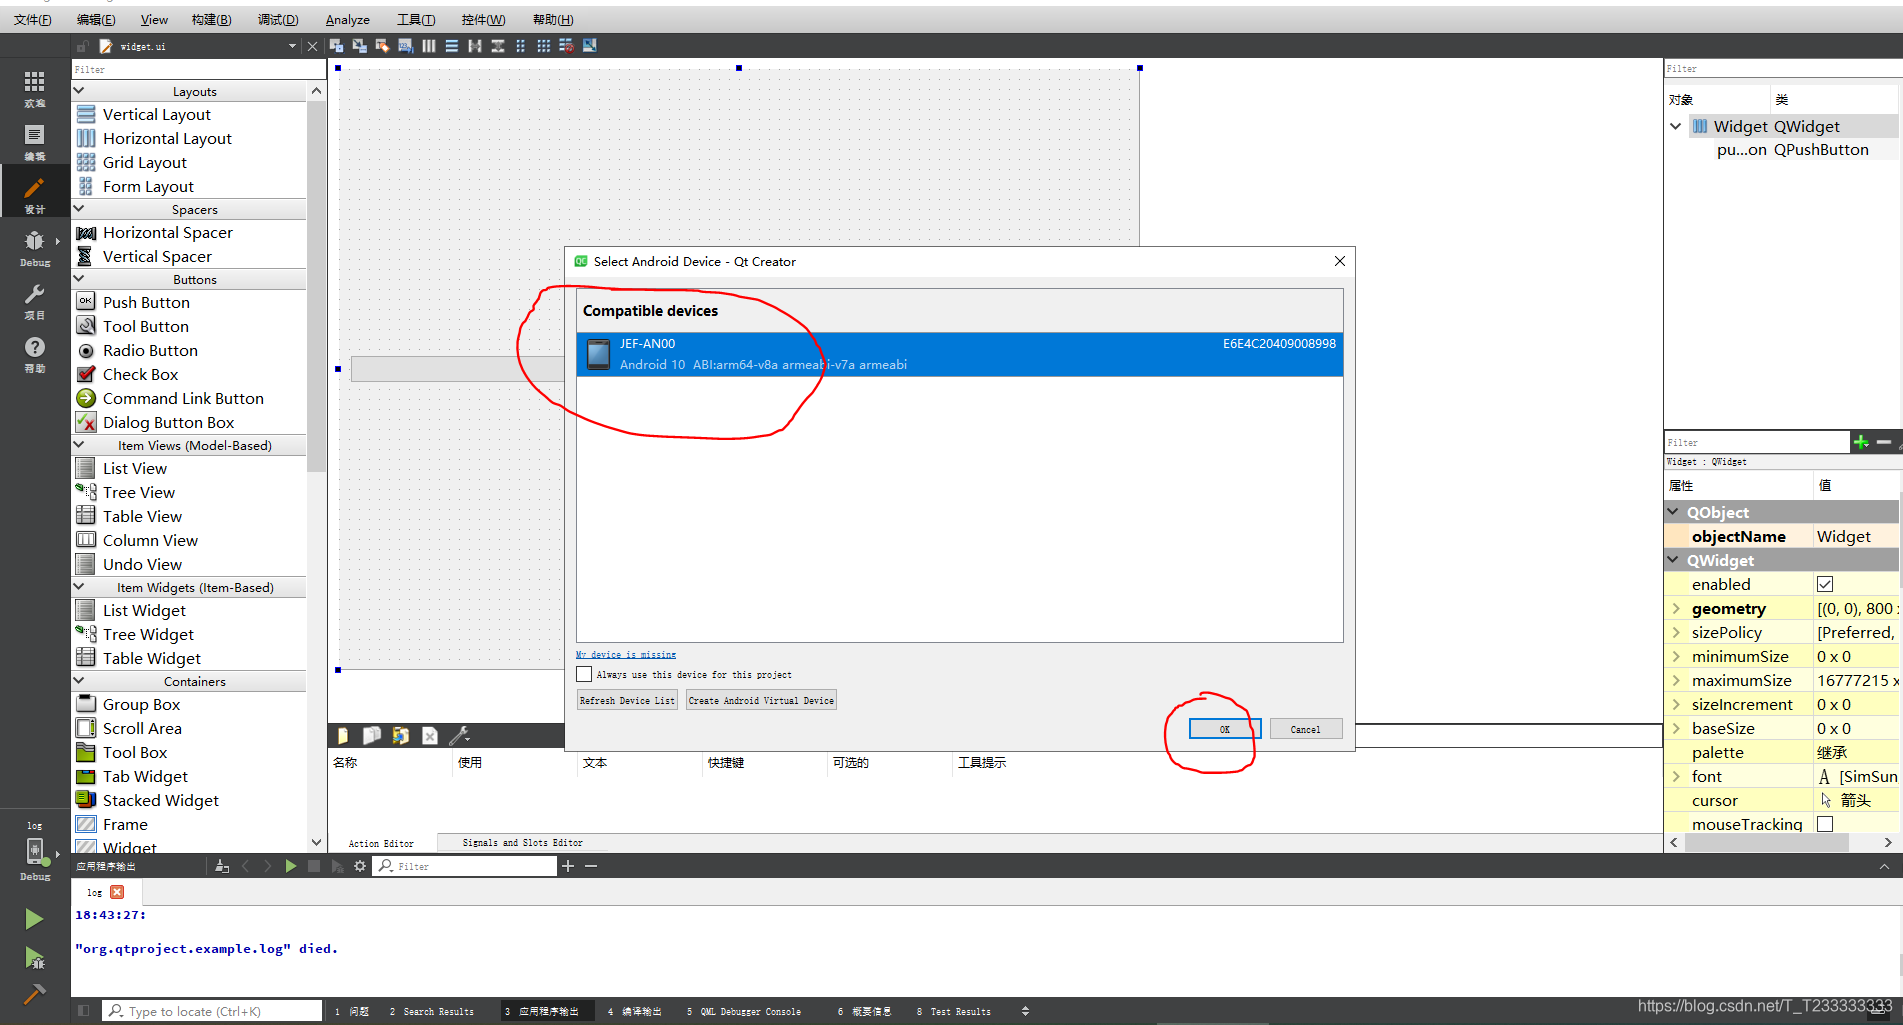Viewport: 1903px width, 1025px height.
Task: Click the Edit Buddies toolbar icon
Action: click(x=382, y=46)
